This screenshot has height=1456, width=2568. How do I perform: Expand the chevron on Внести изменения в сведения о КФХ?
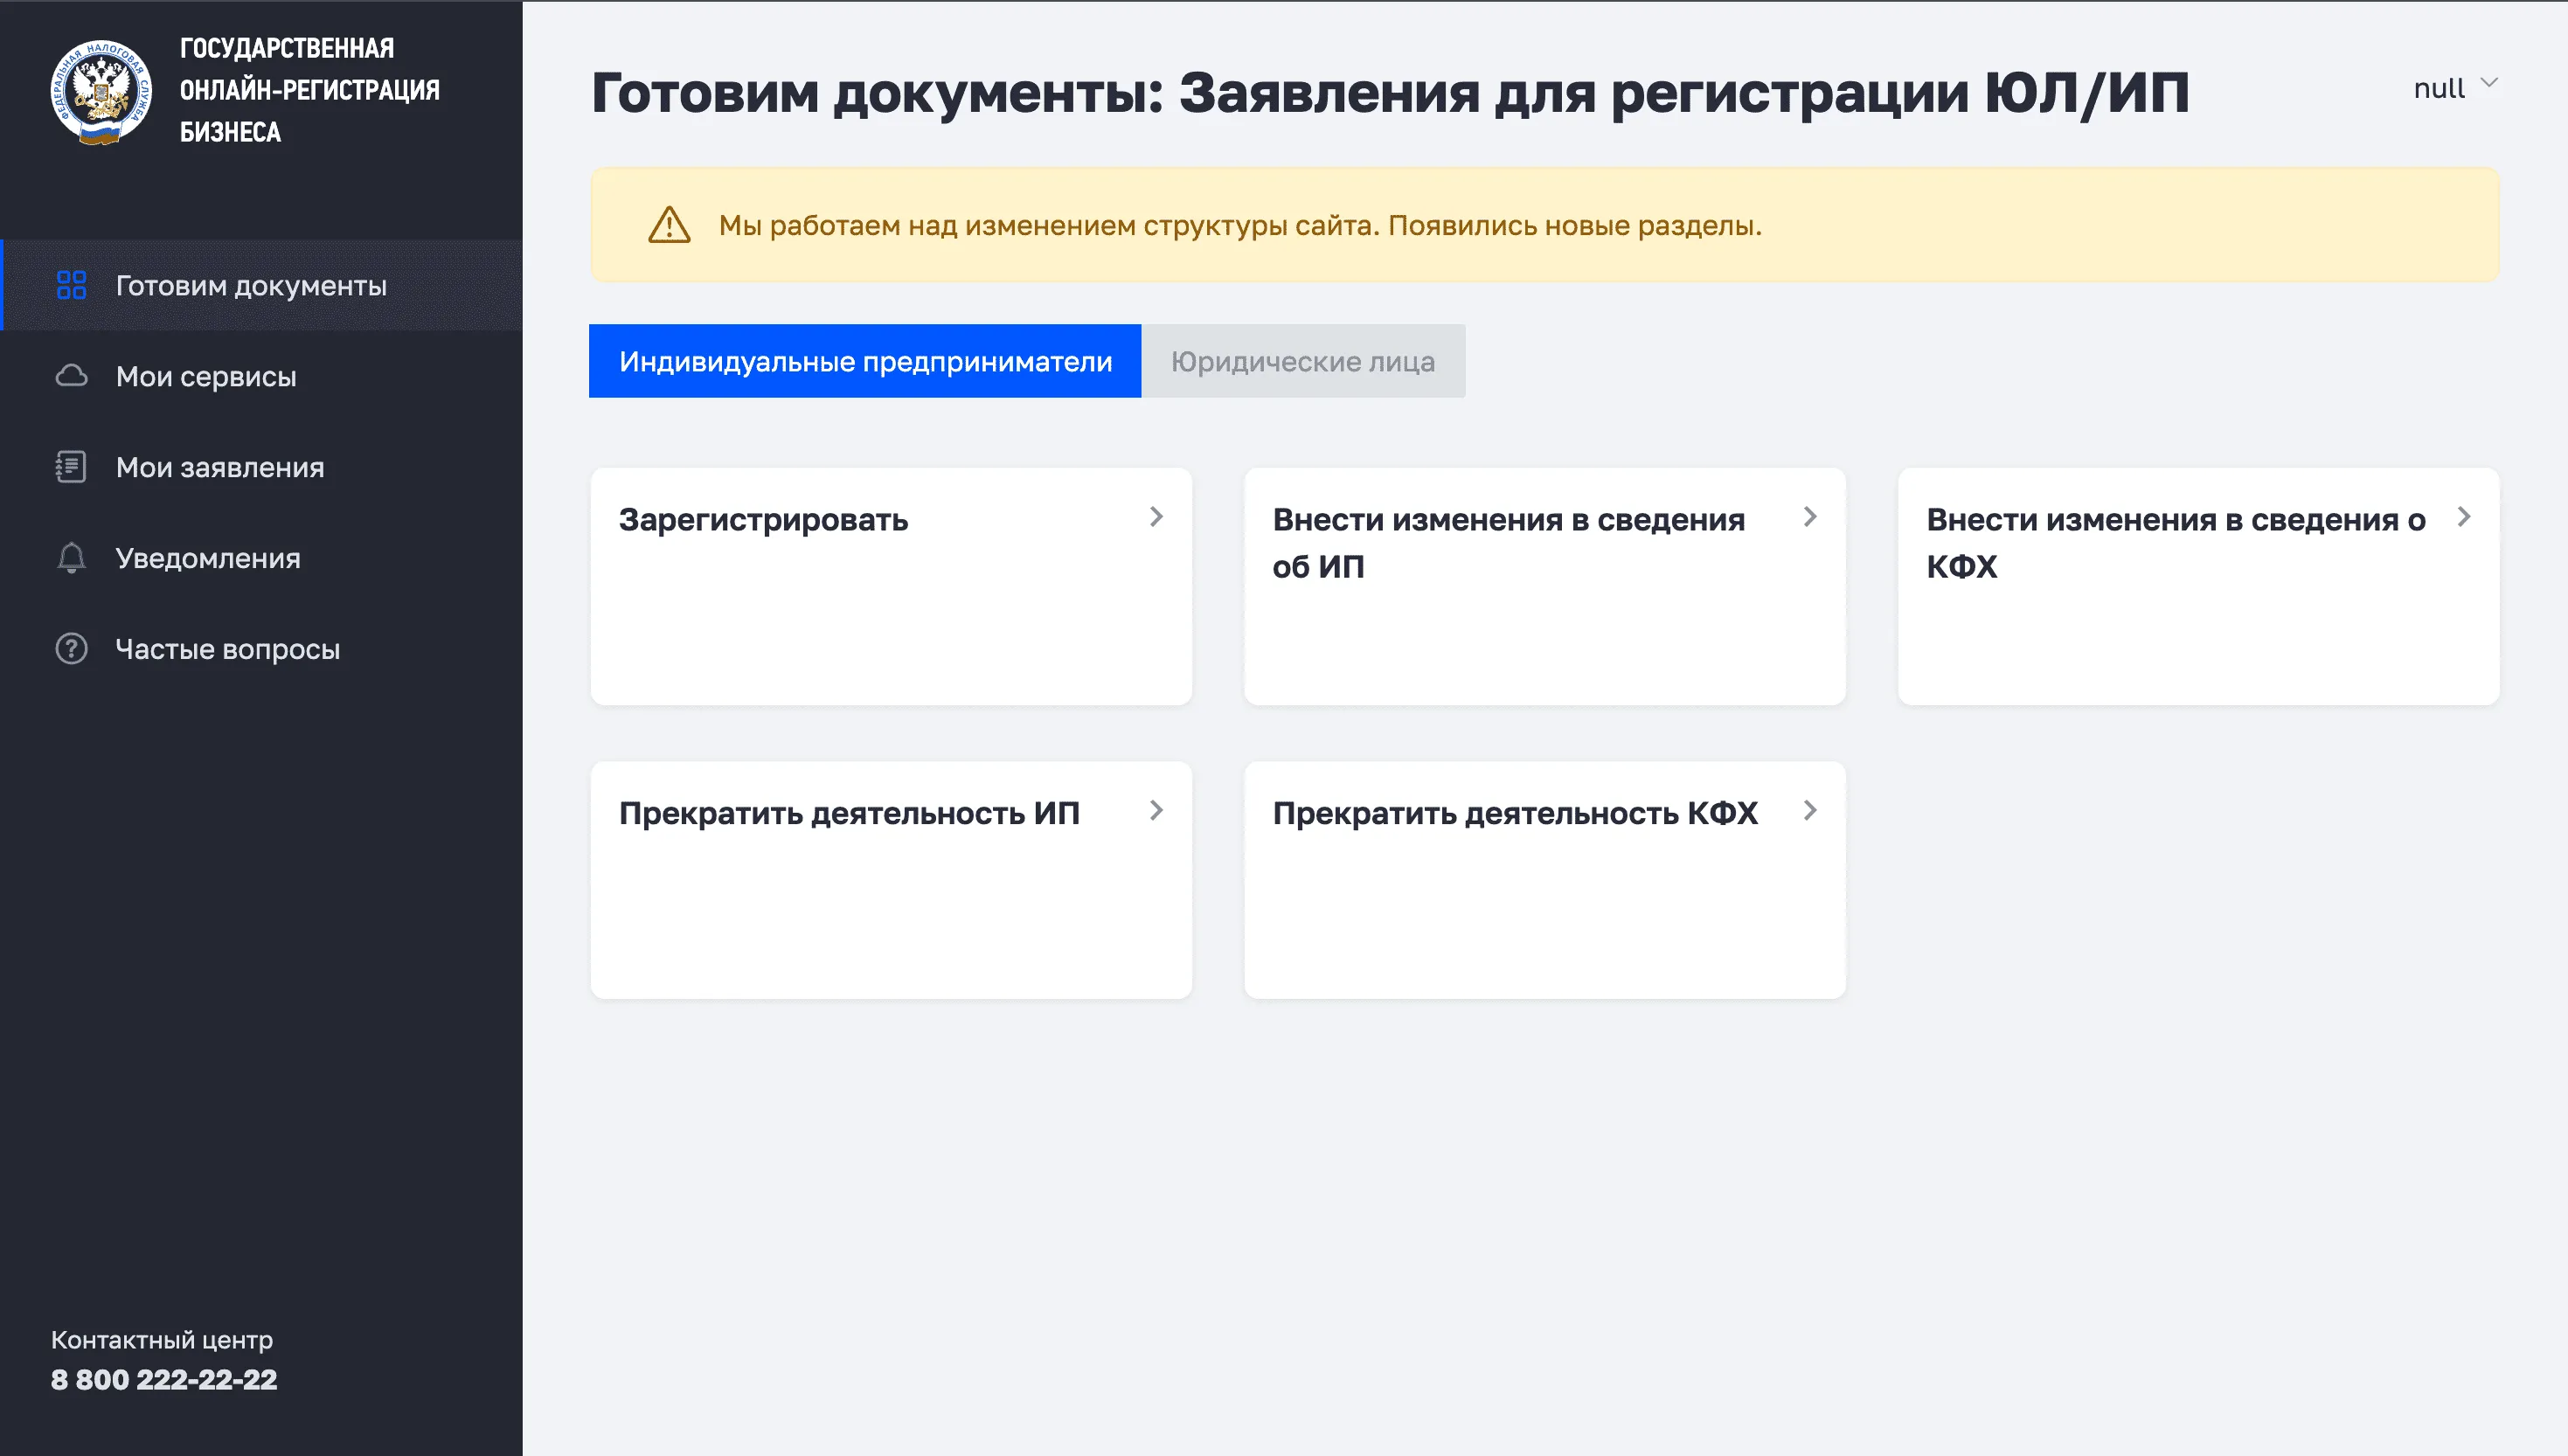point(2465,518)
